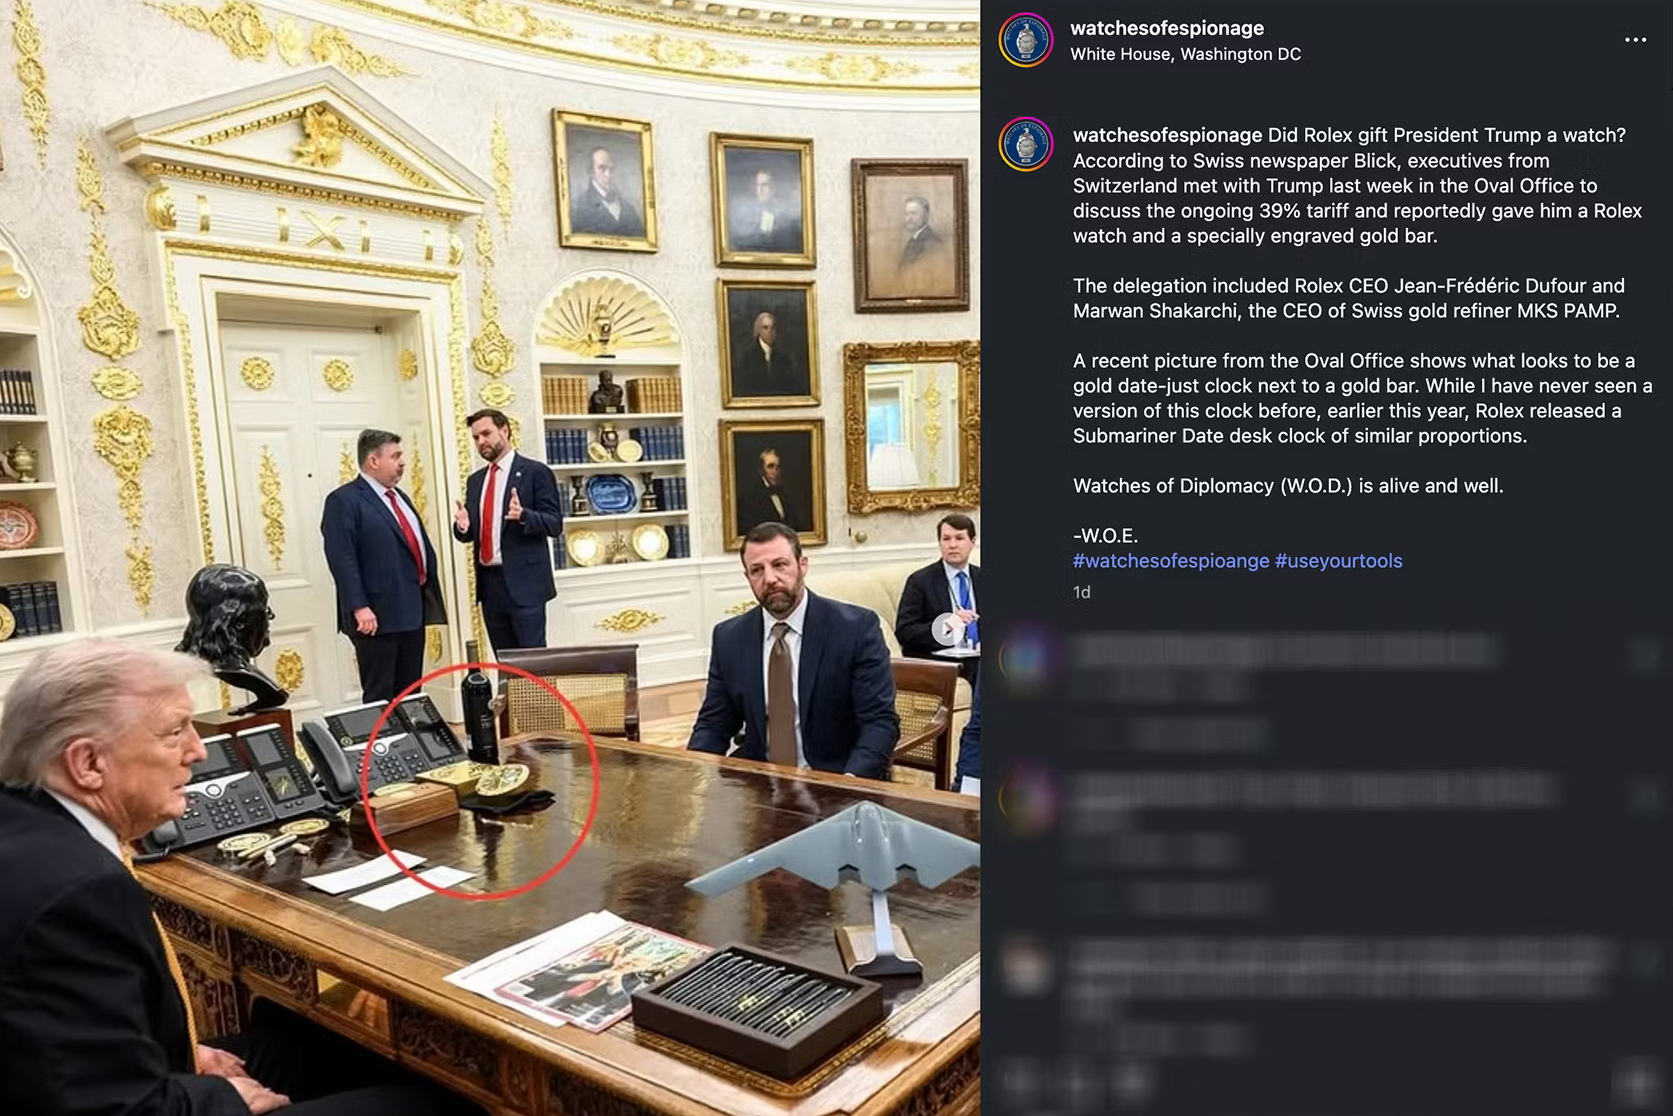Save the post using the bottom-right bookmark icon
The height and width of the screenshot is (1116, 1673).
click(x=1638, y=1081)
